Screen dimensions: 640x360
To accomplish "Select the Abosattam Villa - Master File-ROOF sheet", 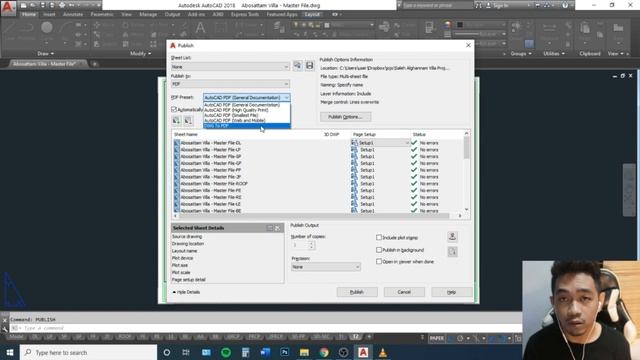I will pos(214,184).
